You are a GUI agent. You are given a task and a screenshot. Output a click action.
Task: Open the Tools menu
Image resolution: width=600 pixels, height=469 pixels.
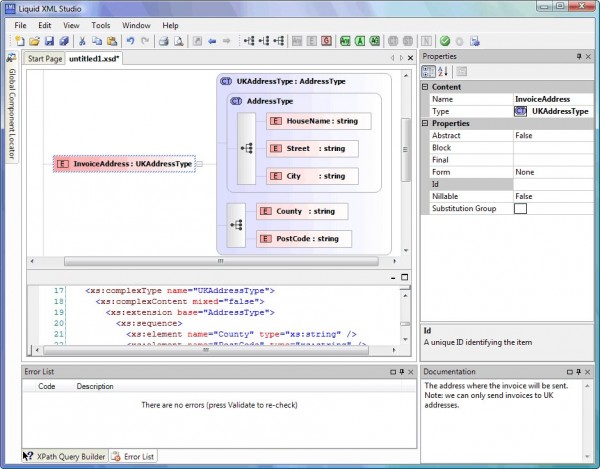(101, 25)
